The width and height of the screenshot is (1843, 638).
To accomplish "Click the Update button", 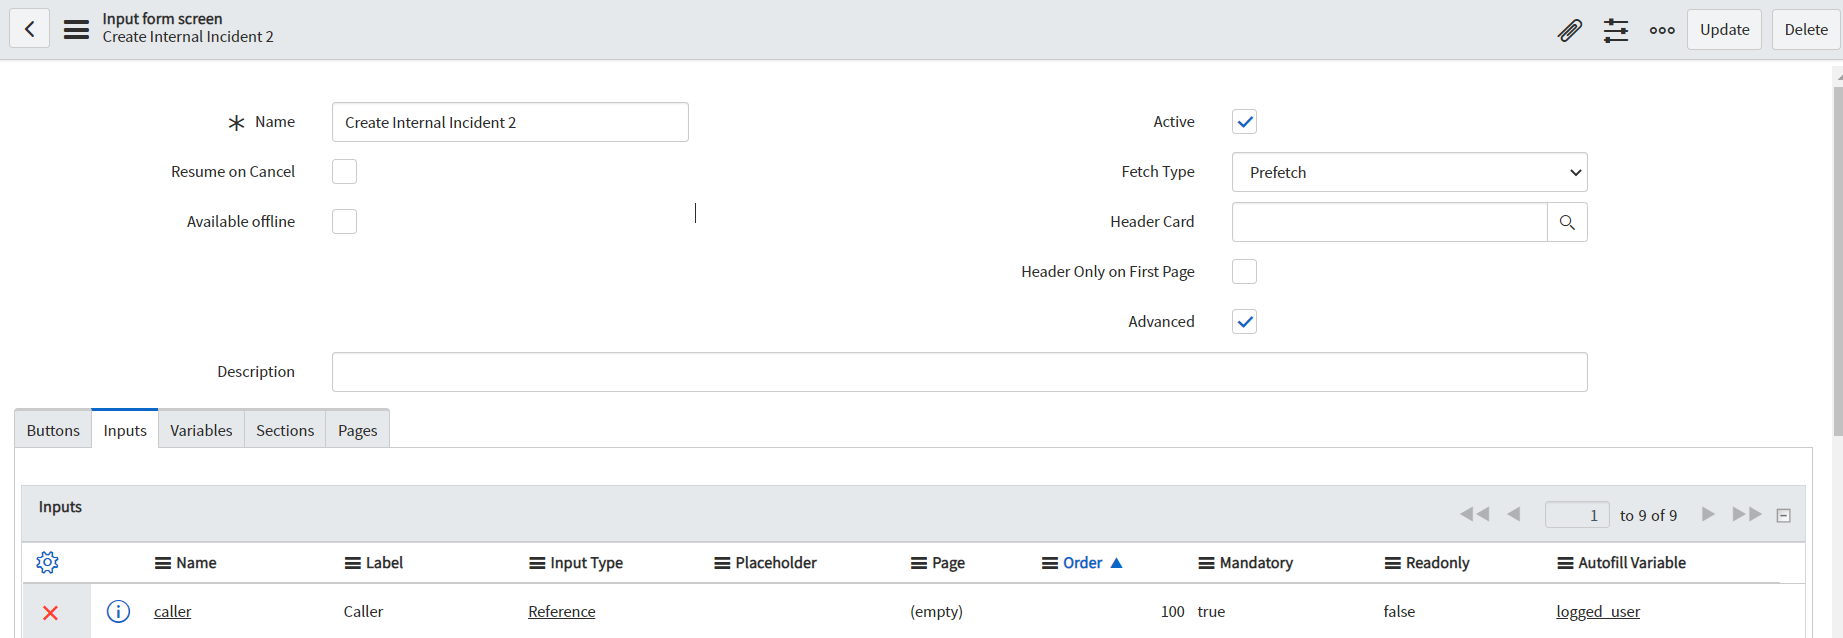I will tap(1724, 30).
